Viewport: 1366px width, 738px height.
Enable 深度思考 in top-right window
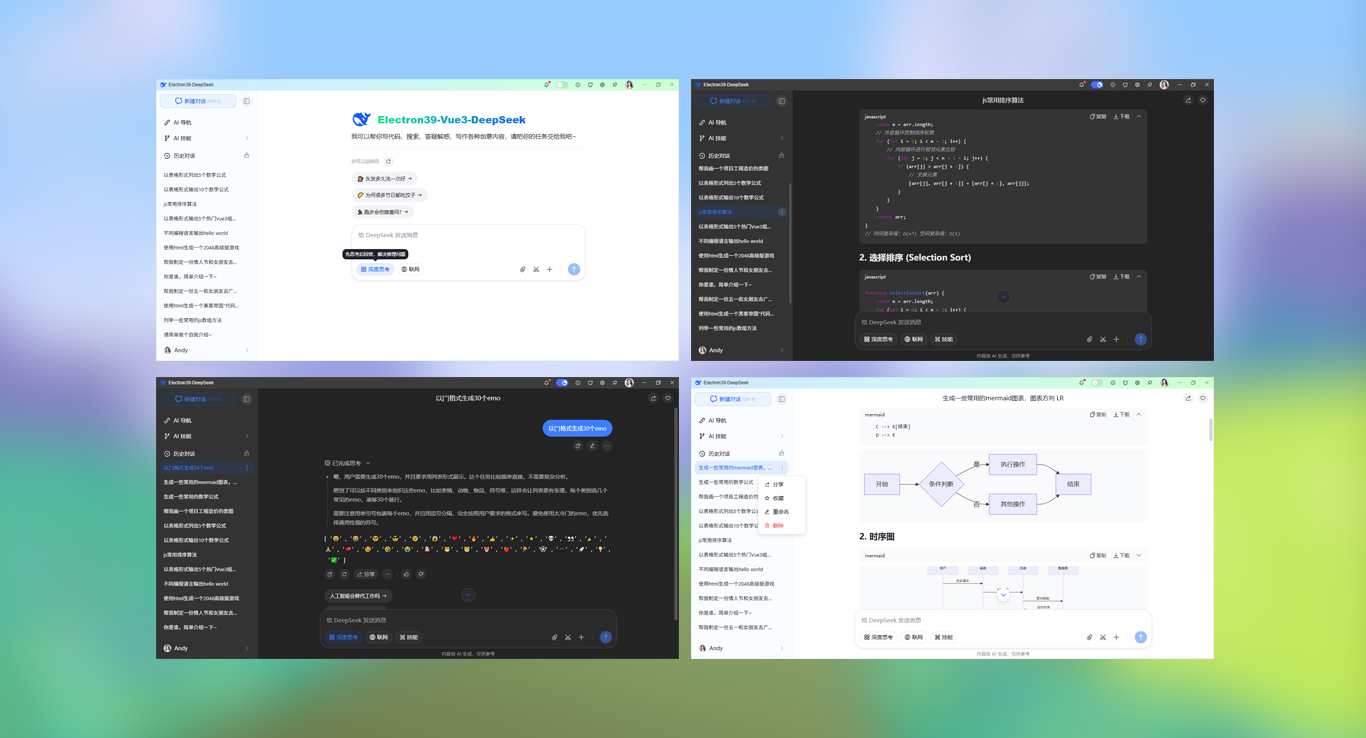[879, 339]
